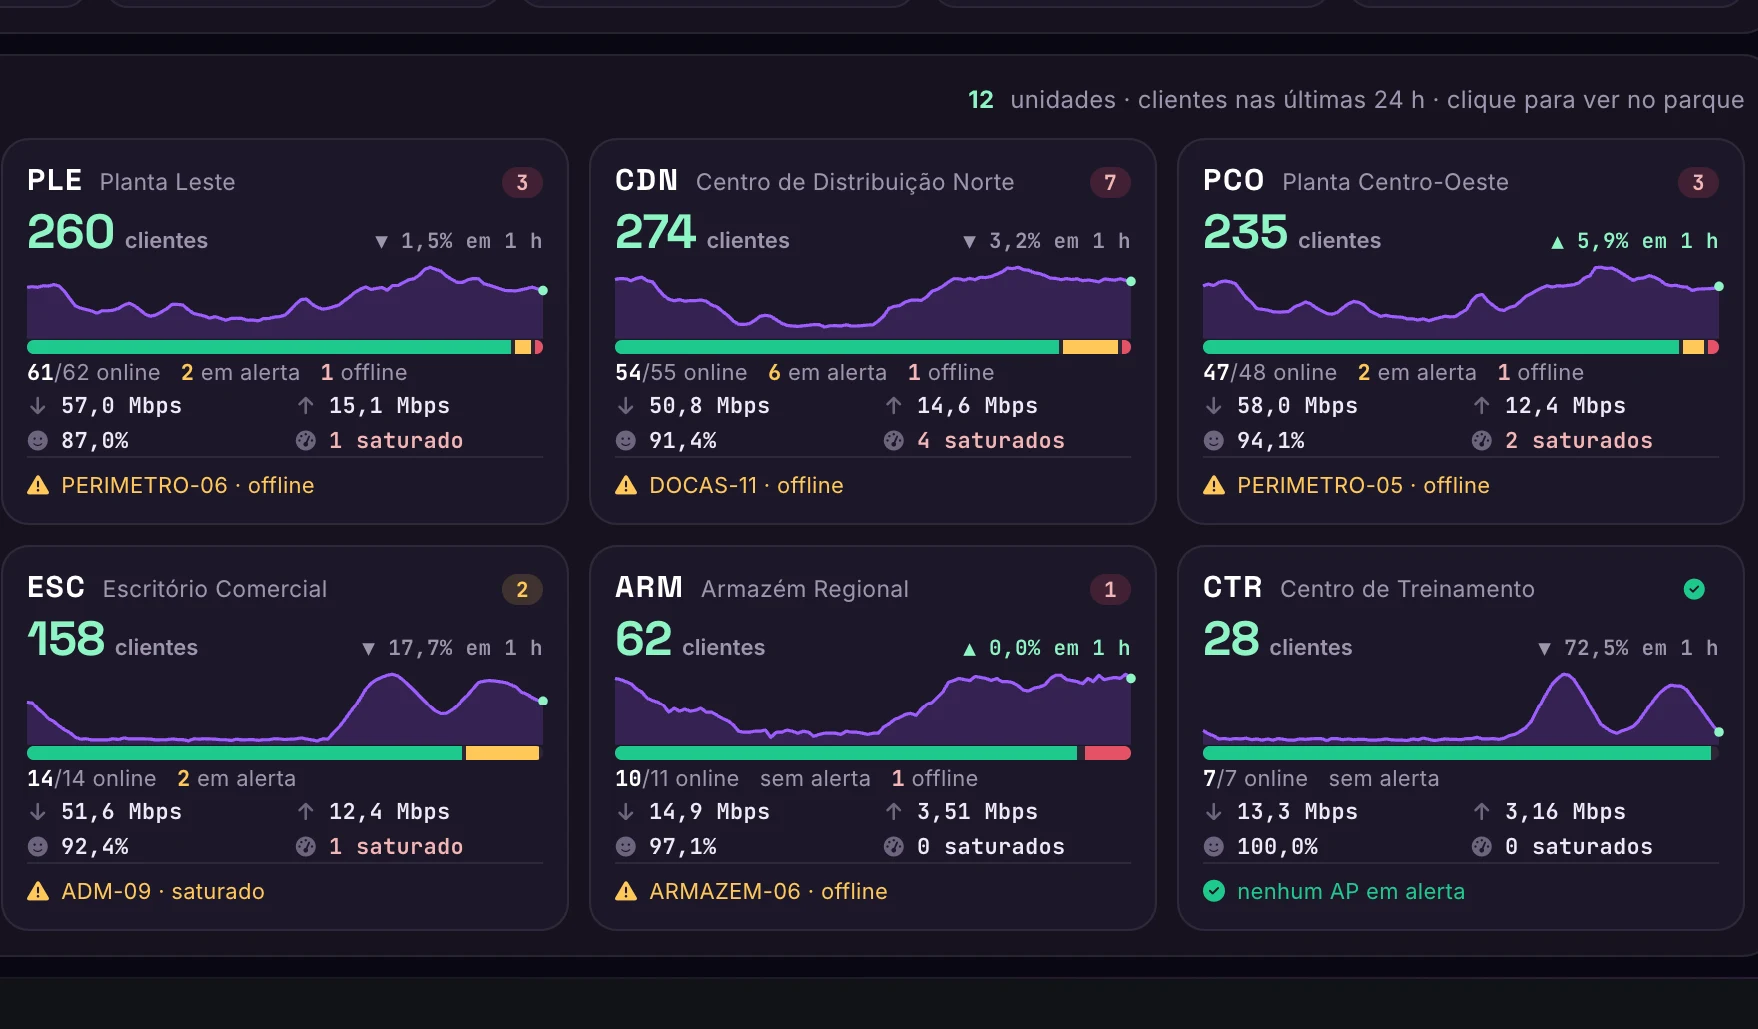Click the CTR green check status icon

(1694, 589)
